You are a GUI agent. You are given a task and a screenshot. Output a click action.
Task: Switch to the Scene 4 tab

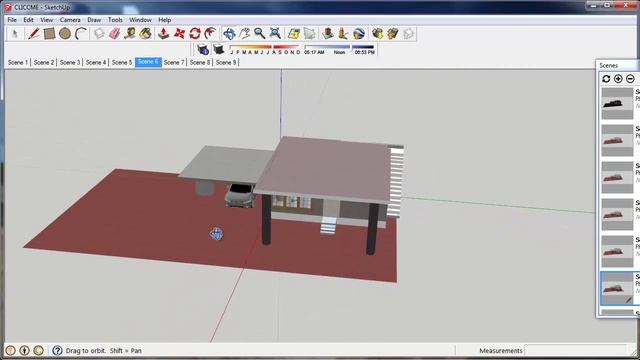tap(96, 62)
